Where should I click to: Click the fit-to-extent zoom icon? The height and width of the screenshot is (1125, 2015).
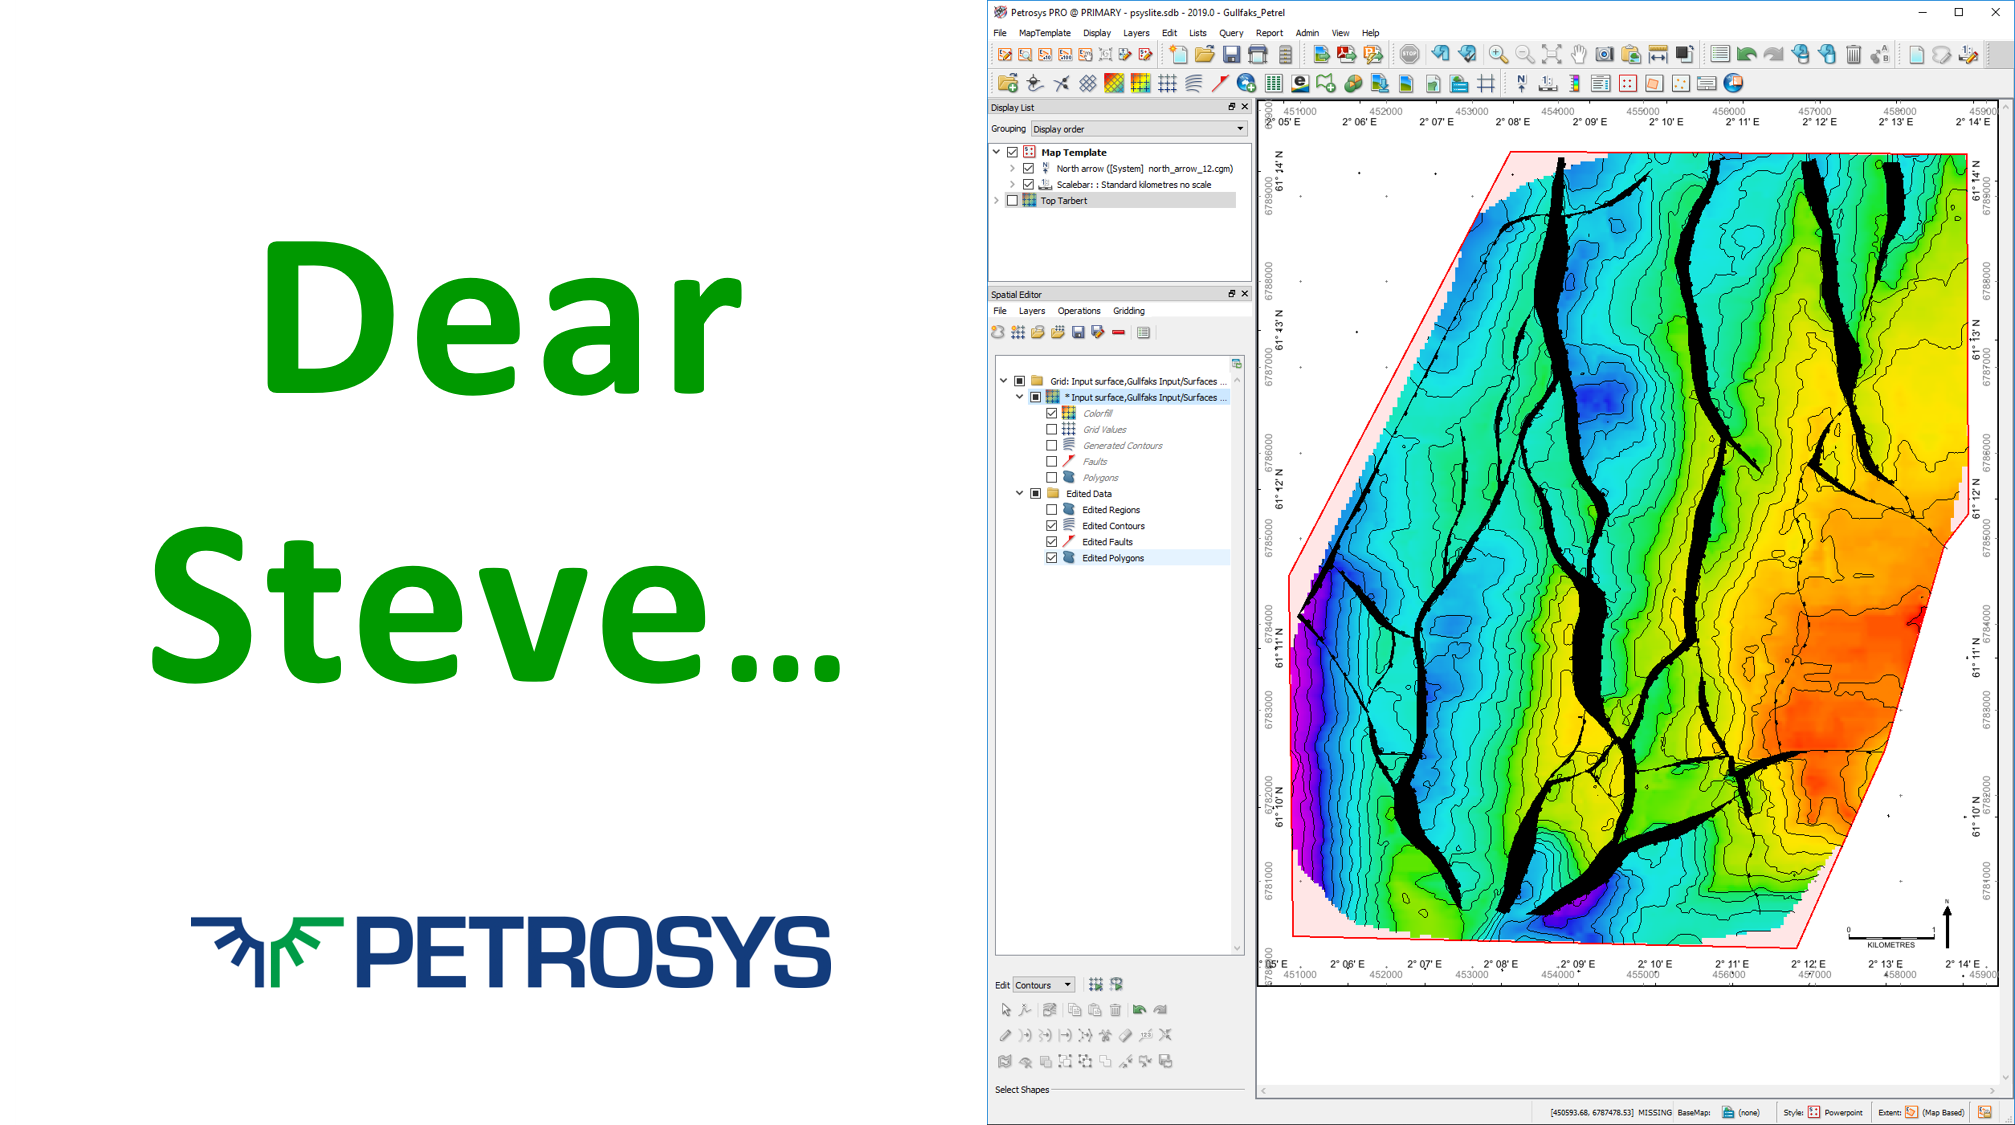1551,55
